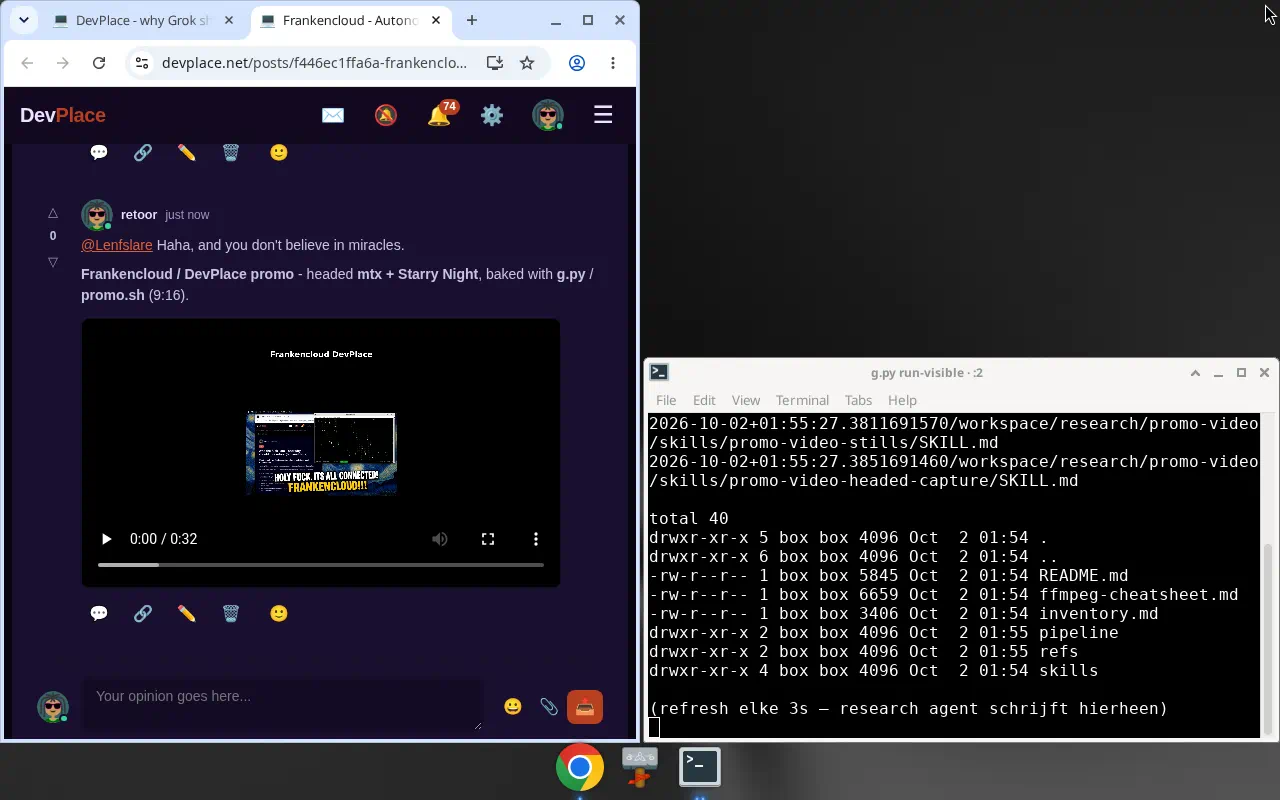Click the trash icon below retoor's video
Viewport: 1280px width, 800px height.
click(x=231, y=613)
